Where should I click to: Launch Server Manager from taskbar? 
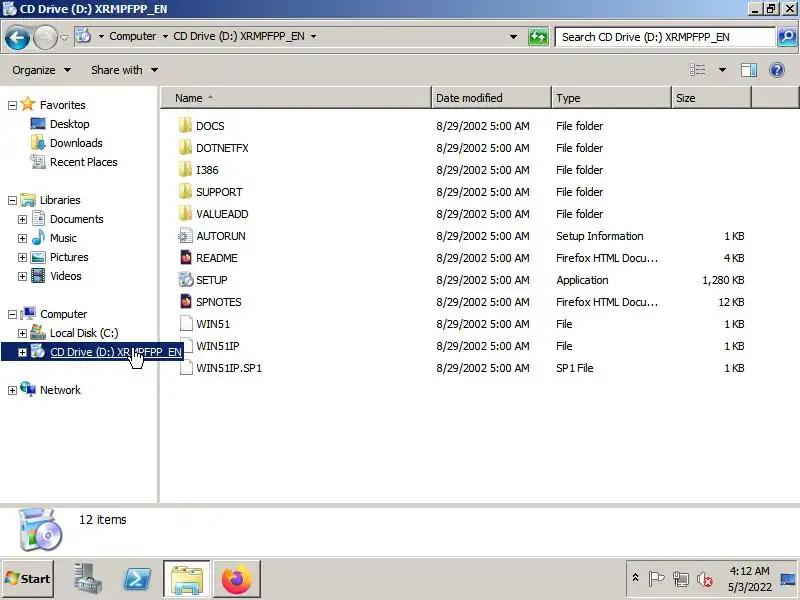click(x=87, y=579)
